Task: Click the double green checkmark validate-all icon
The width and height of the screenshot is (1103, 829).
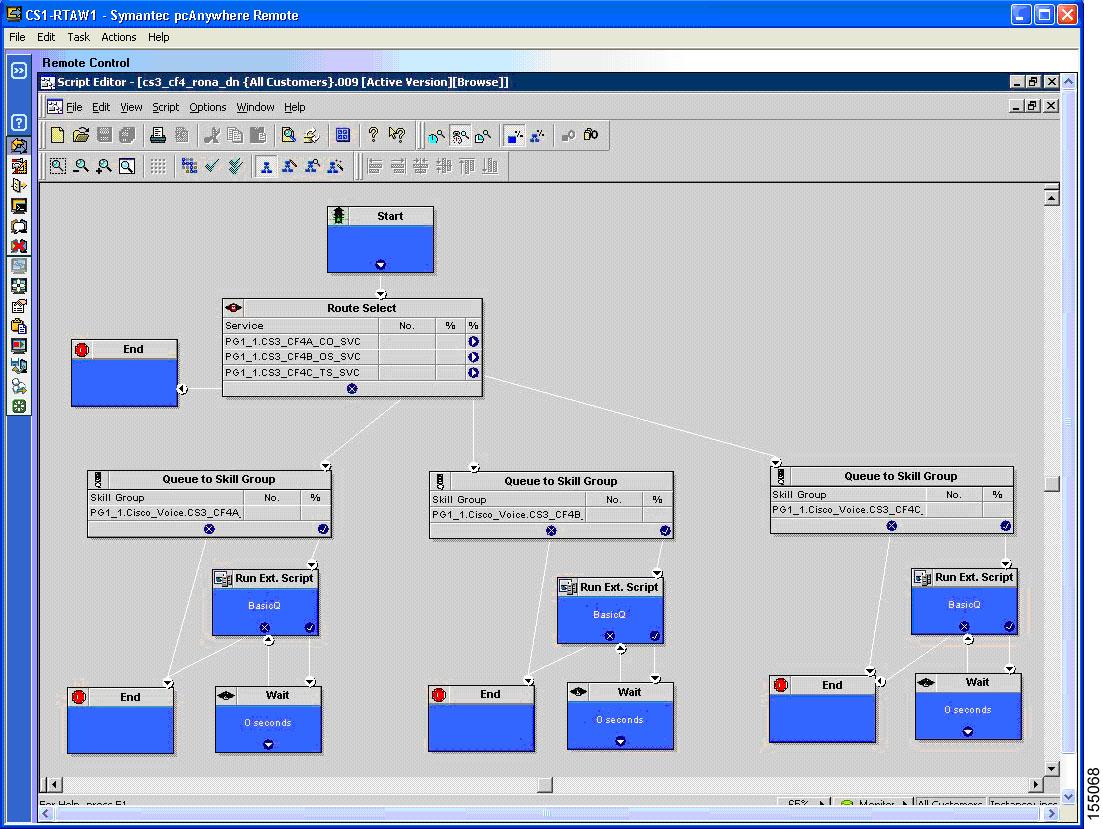Action: pyautogui.click(x=236, y=166)
